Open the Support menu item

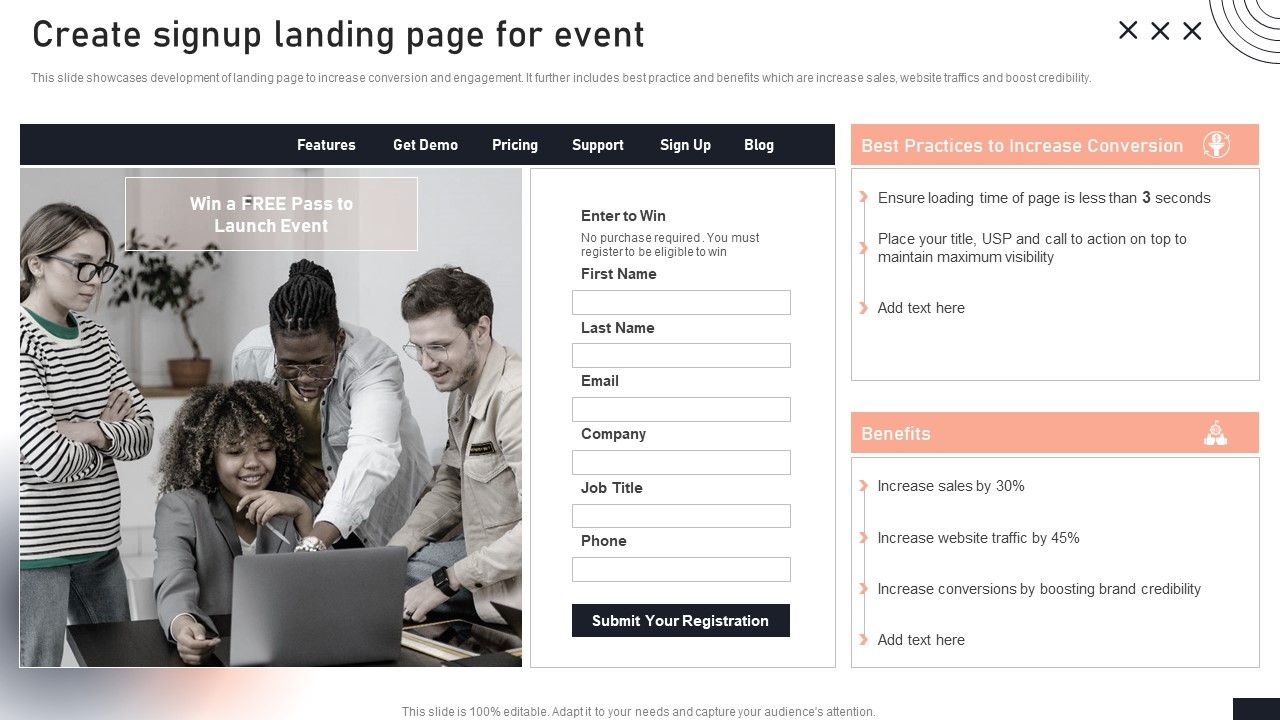[x=598, y=145]
